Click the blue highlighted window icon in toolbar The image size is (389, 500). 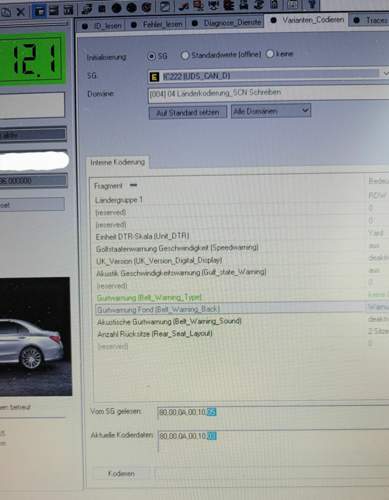[x=39, y=12]
